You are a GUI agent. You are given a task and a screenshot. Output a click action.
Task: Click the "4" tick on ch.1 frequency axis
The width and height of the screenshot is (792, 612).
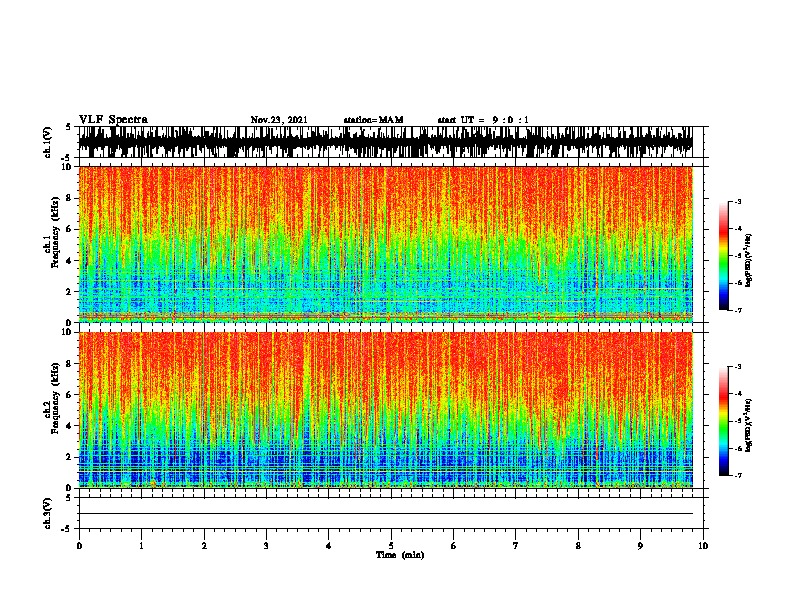70,261
